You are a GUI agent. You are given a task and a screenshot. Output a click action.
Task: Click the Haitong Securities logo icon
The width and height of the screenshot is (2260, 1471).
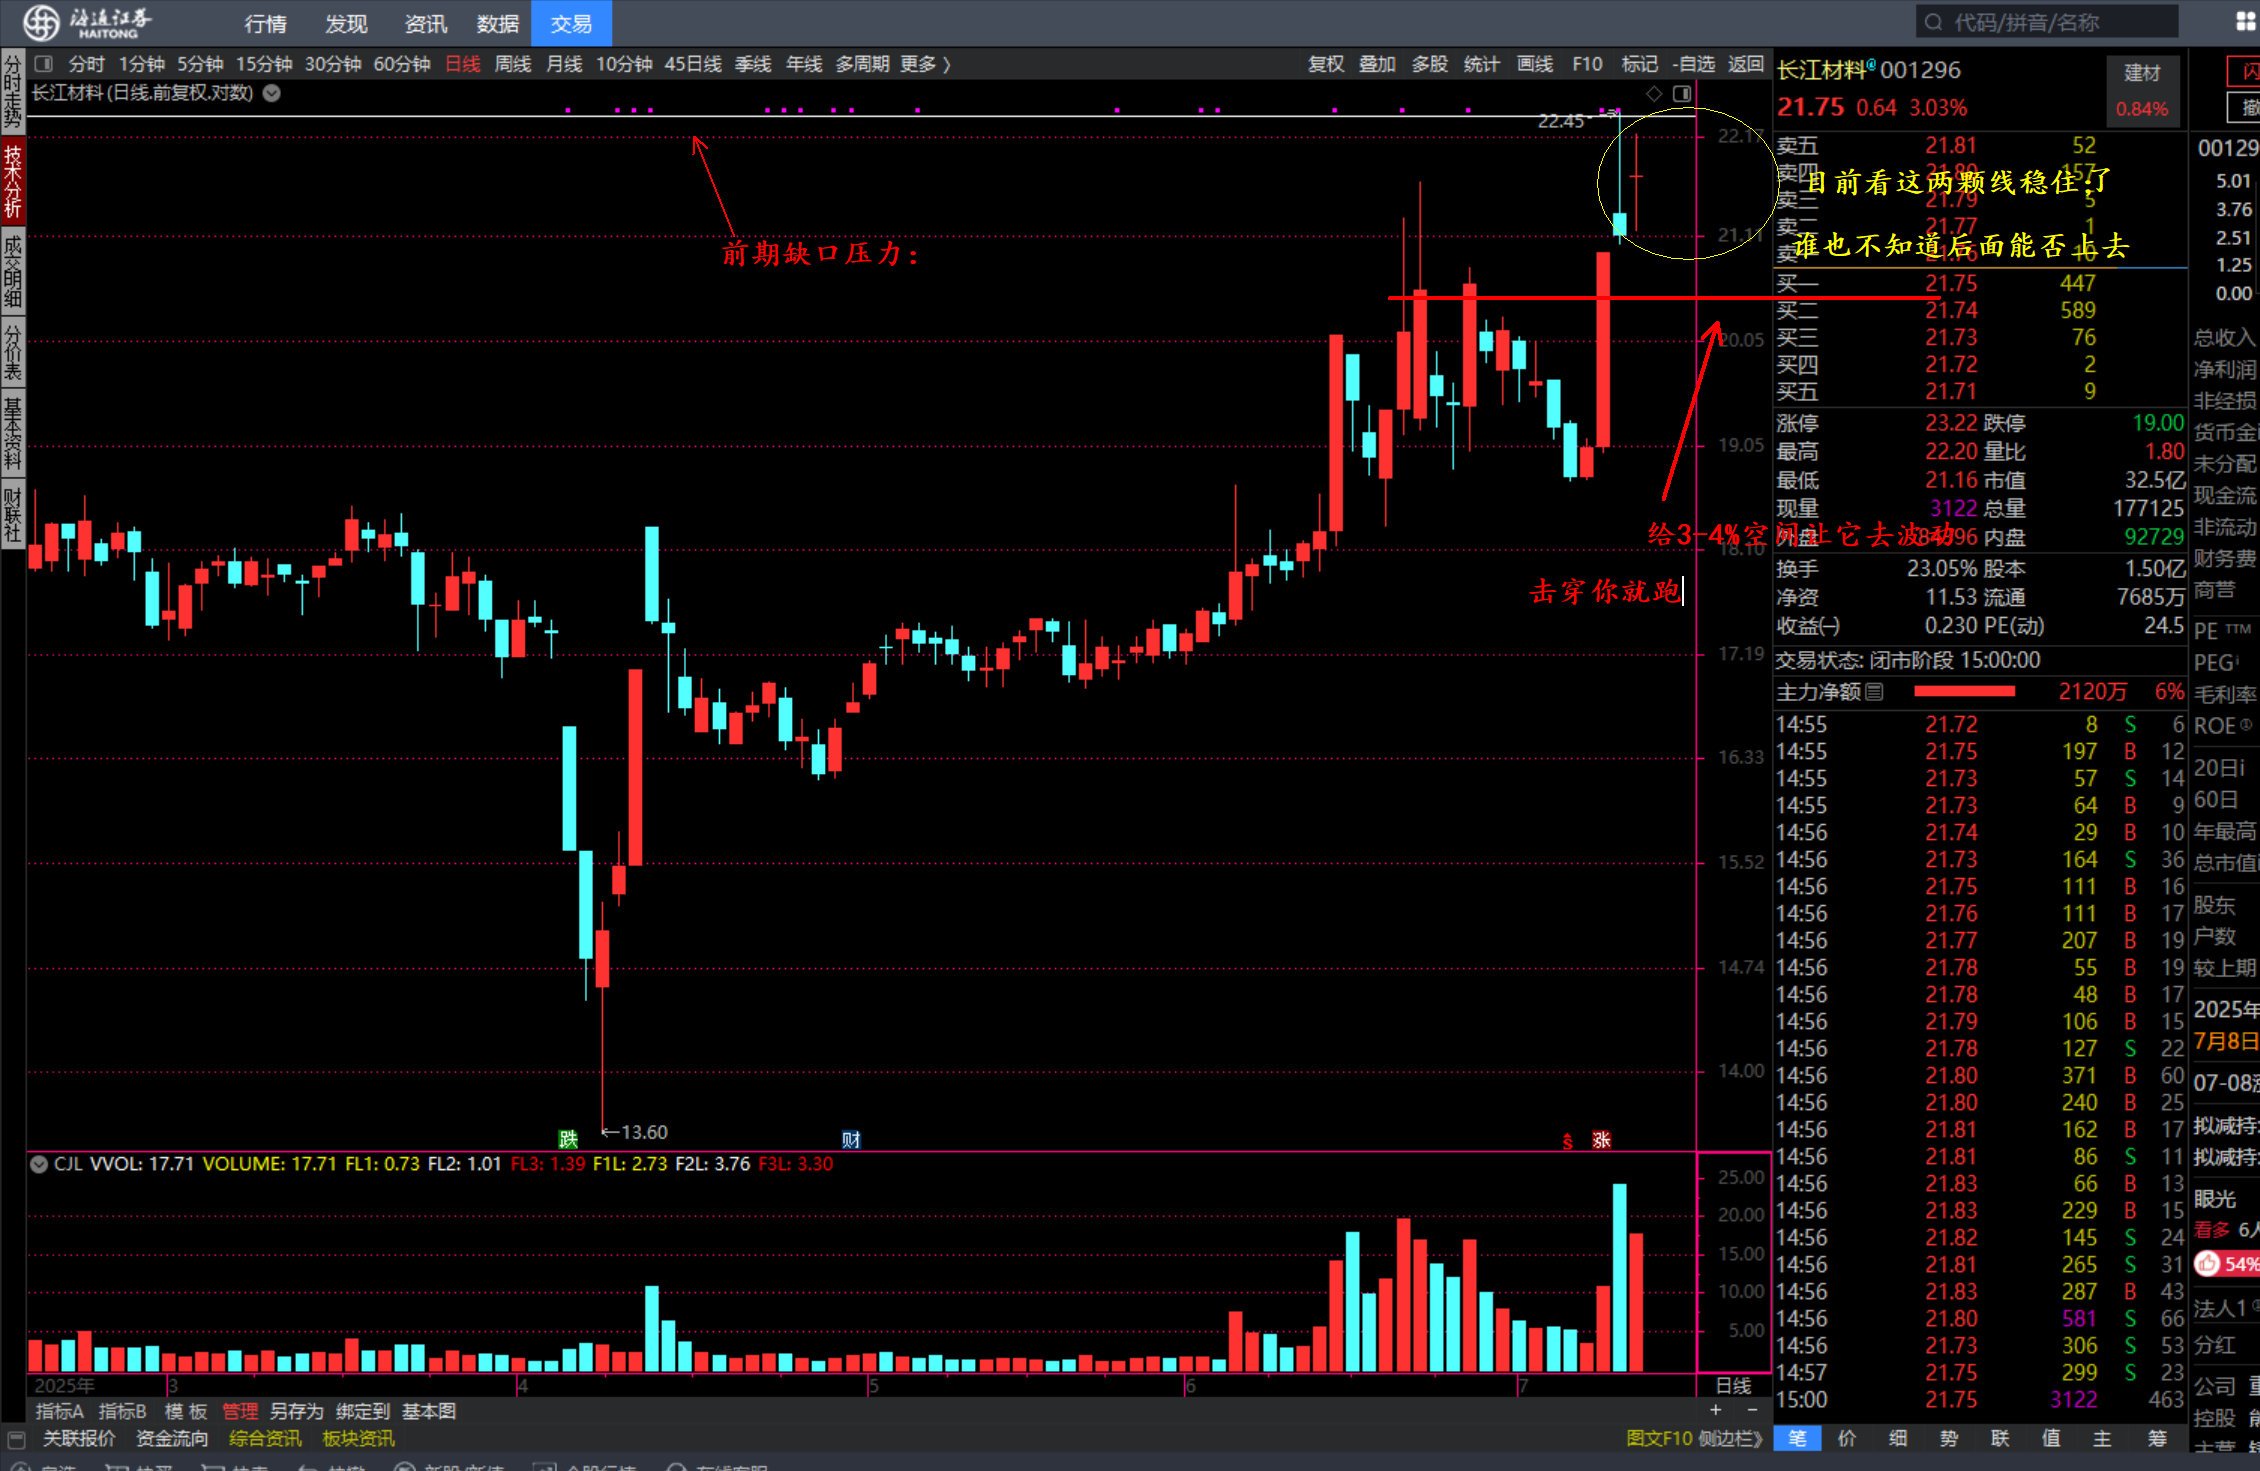coord(42,22)
